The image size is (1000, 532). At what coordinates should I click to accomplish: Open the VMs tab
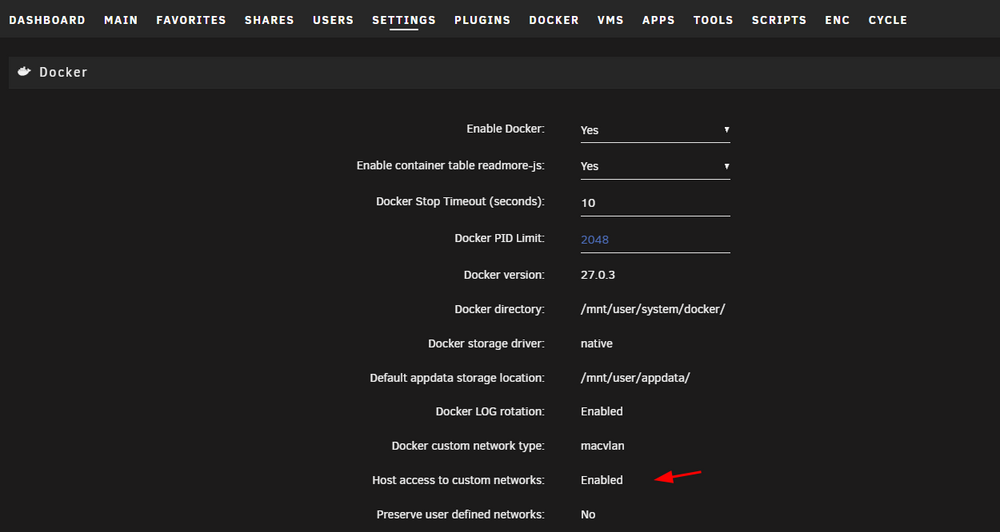coord(610,20)
